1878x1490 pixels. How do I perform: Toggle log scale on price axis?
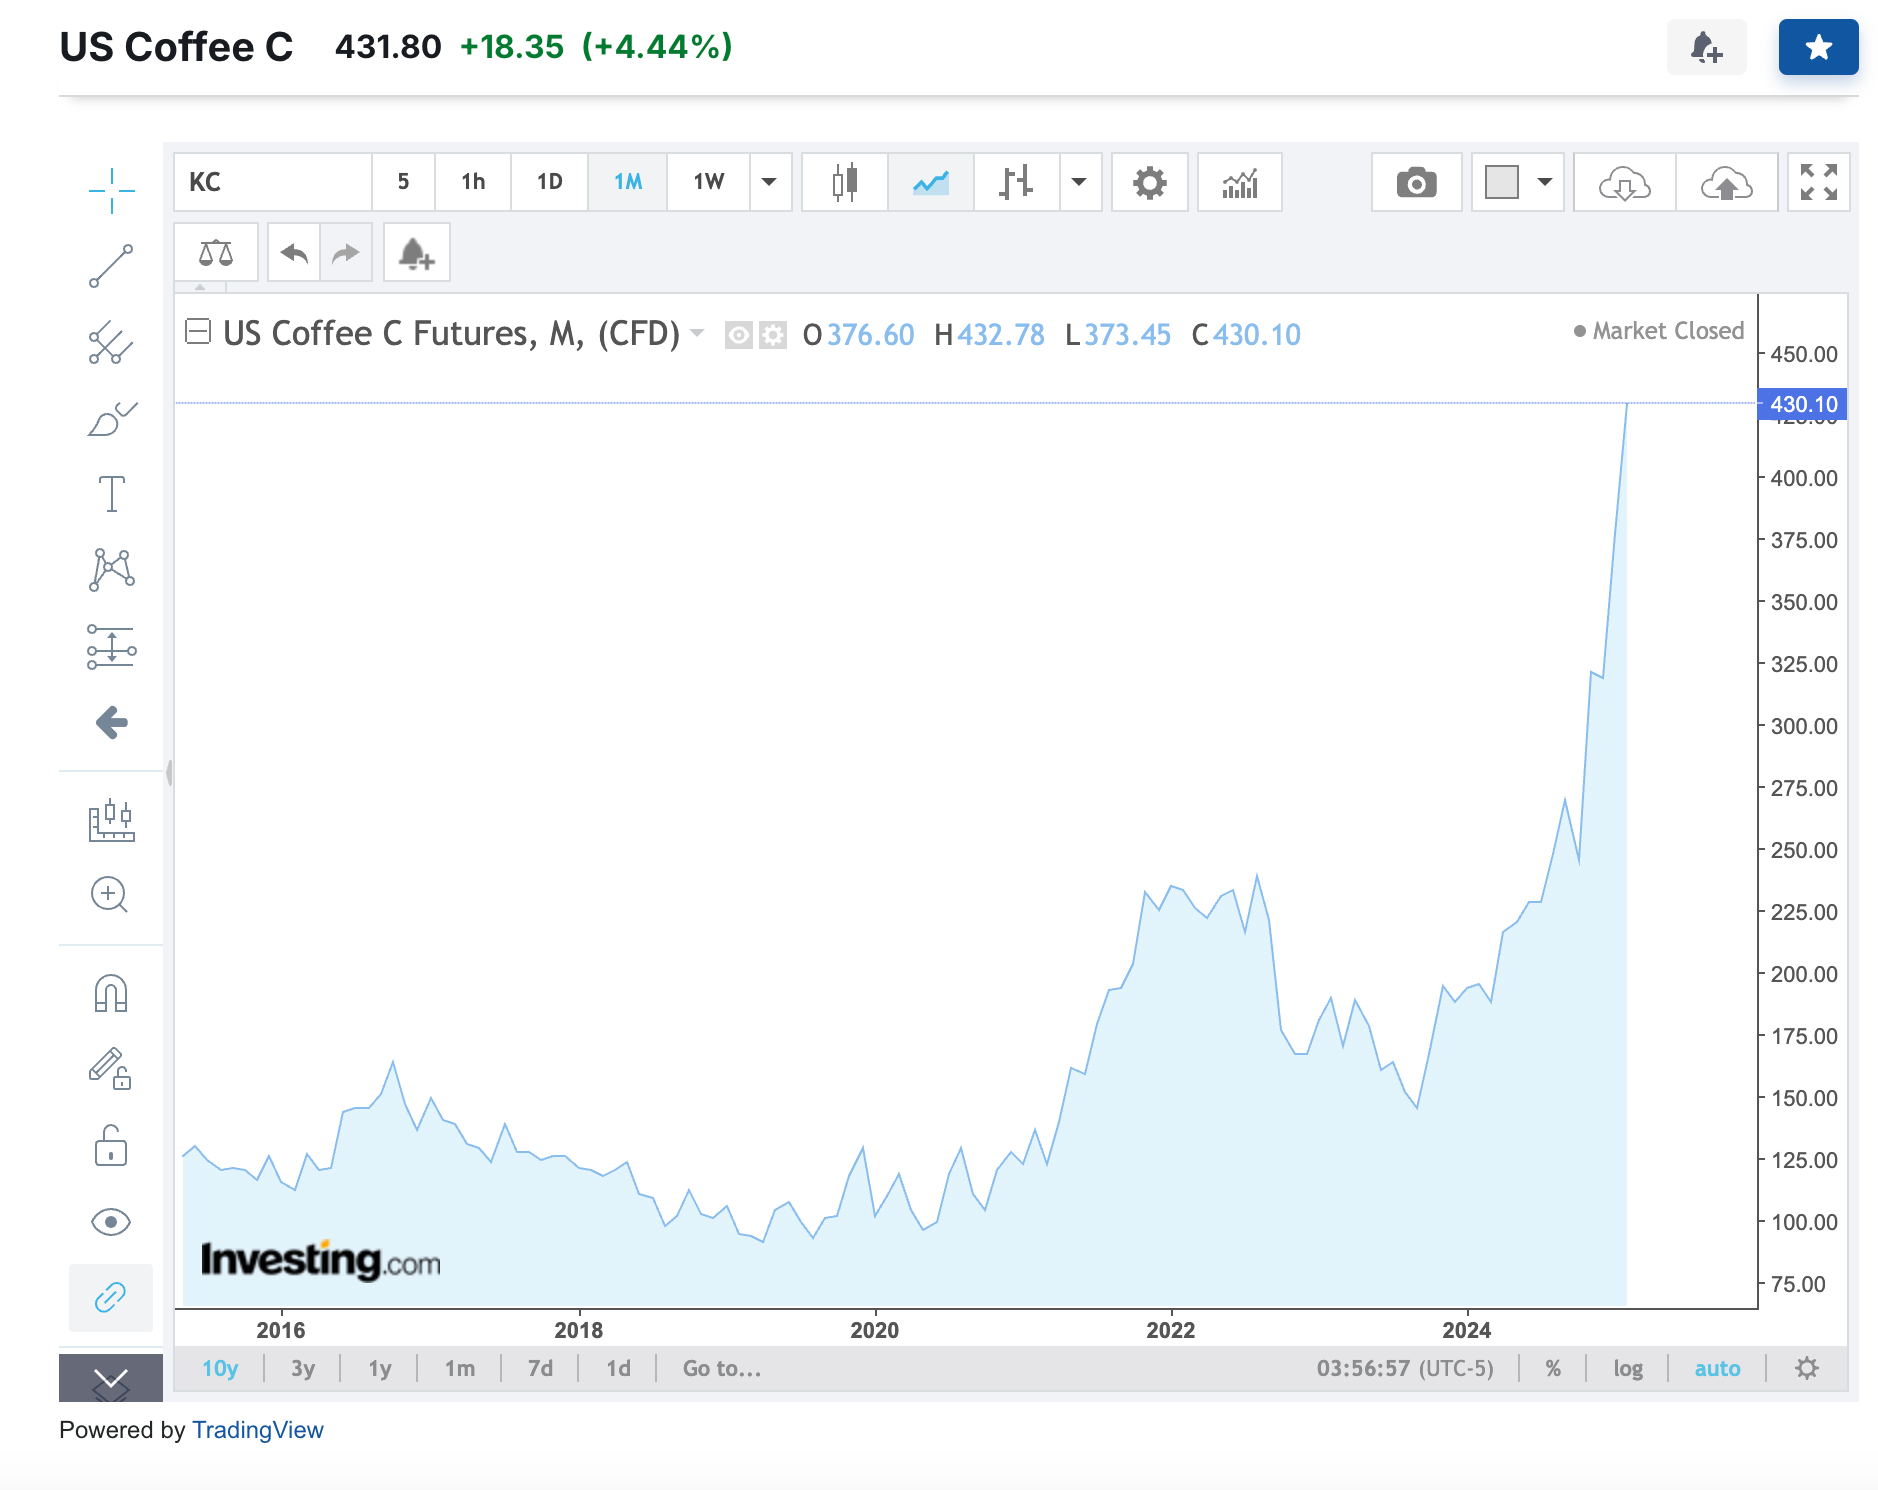1627,1368
